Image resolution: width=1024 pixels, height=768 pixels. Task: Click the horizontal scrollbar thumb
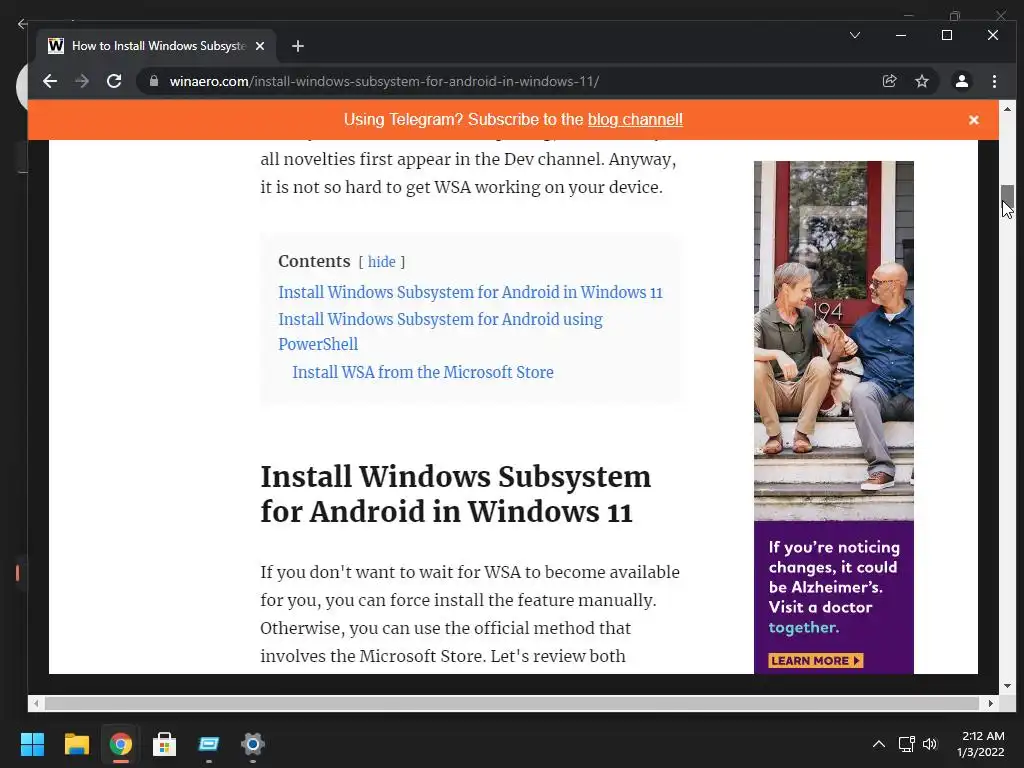pyautogui.click(x=511, y=703)
